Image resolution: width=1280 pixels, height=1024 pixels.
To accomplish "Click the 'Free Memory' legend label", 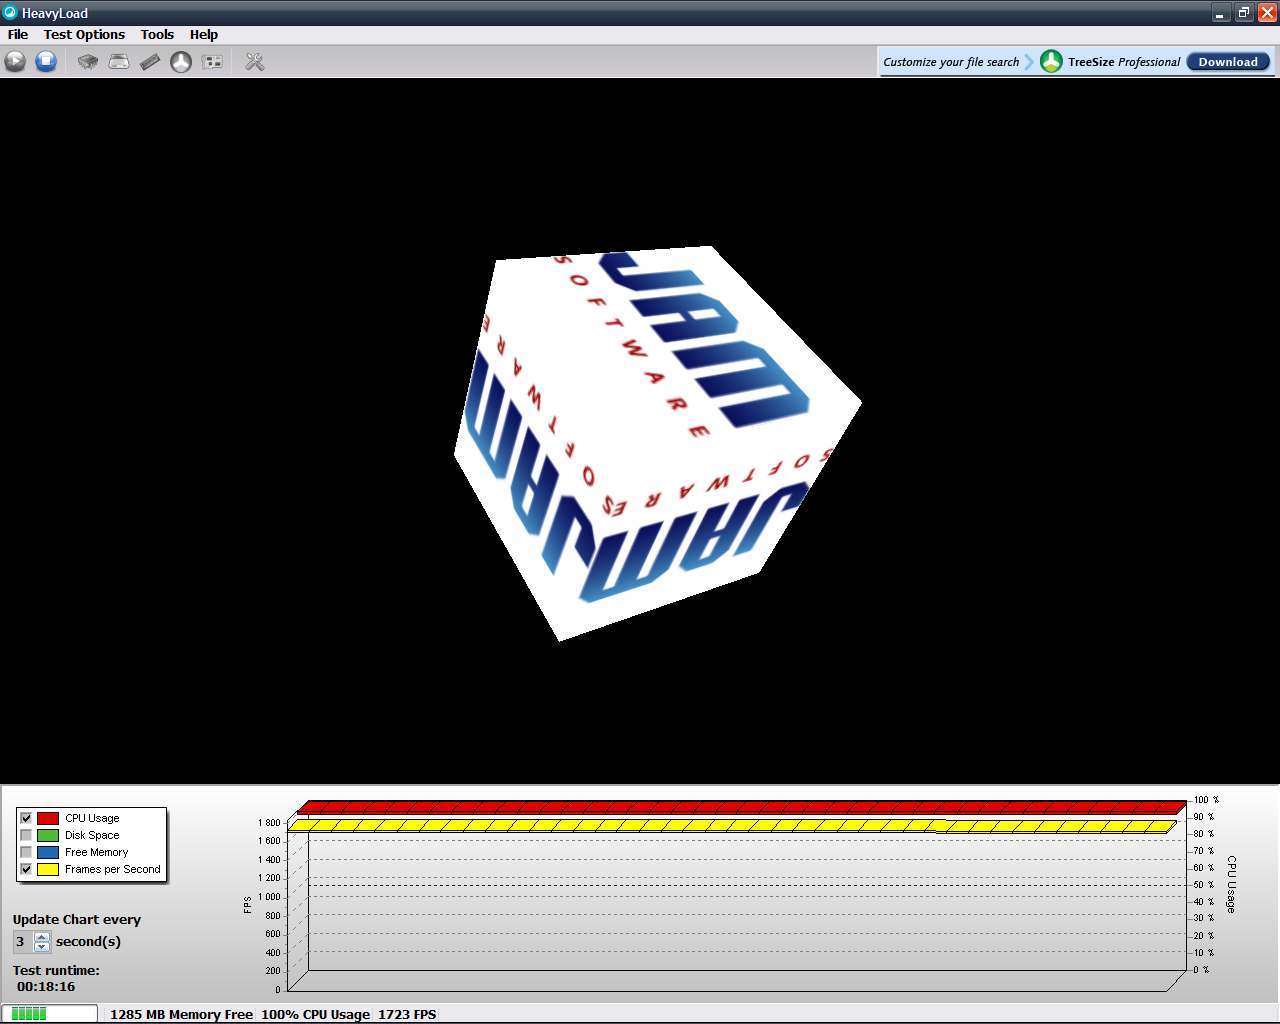I will point(97,852).
